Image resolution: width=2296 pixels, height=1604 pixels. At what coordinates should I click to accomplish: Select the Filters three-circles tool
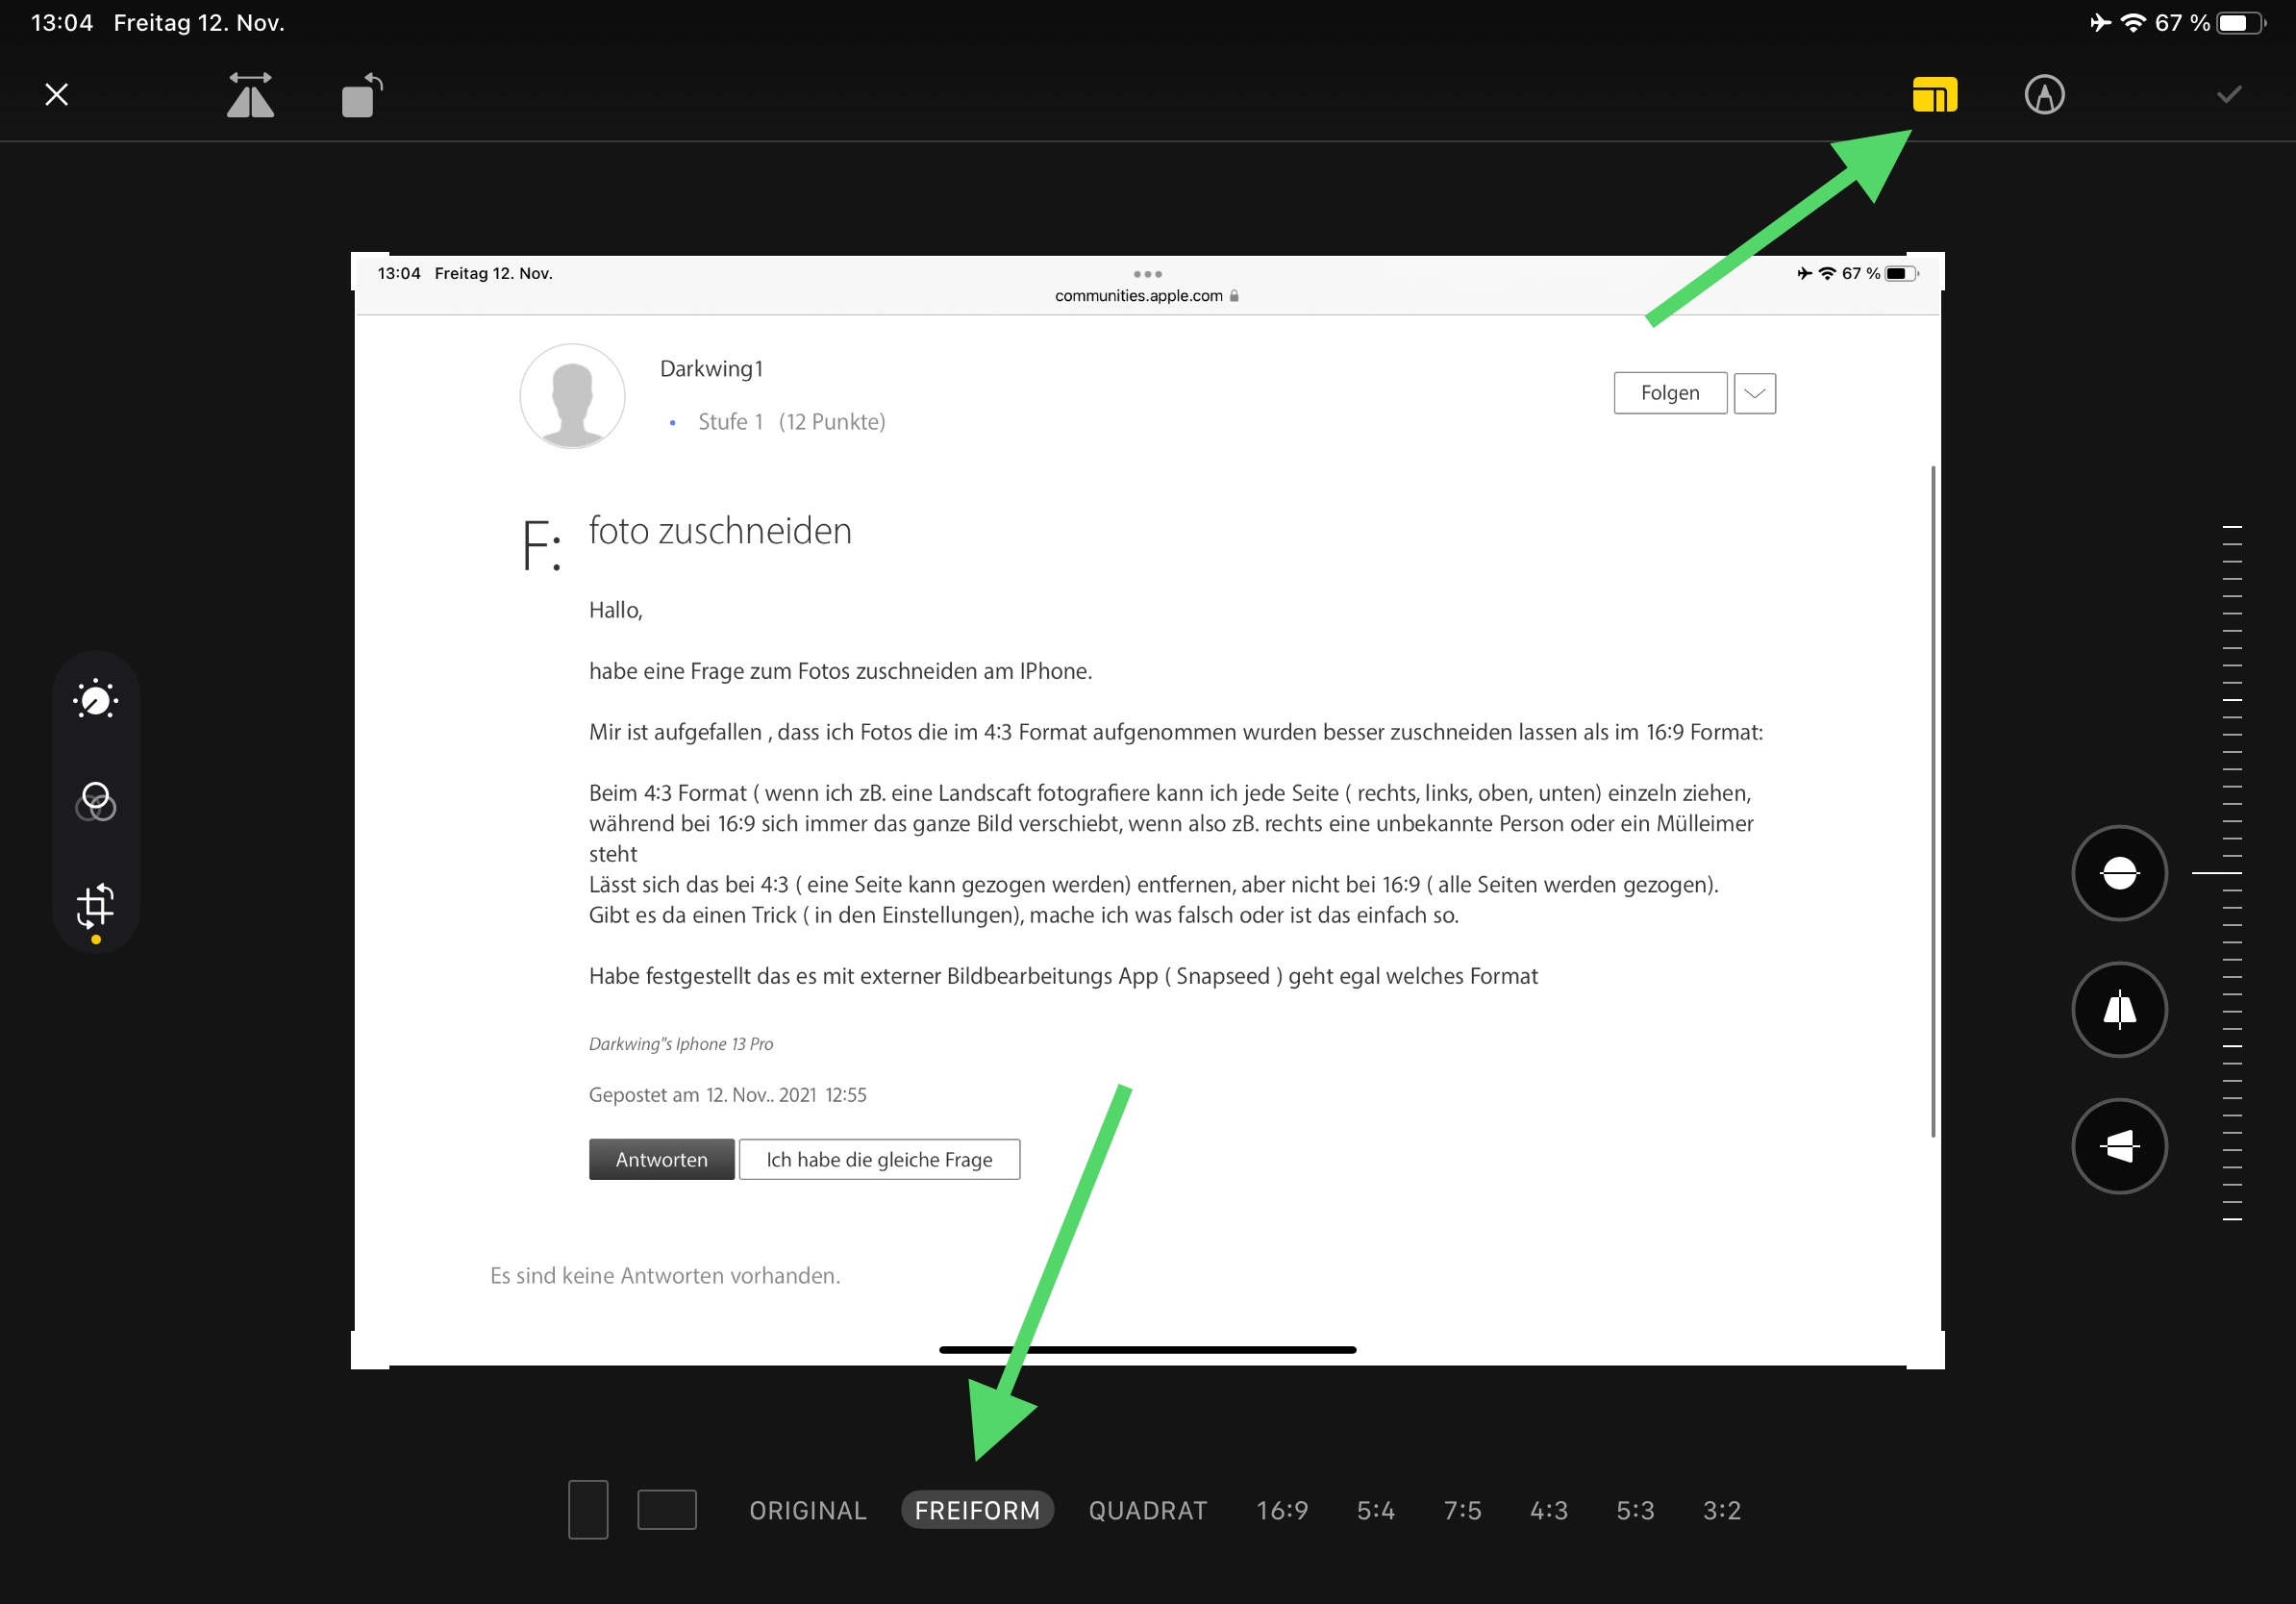click(96, 802)
